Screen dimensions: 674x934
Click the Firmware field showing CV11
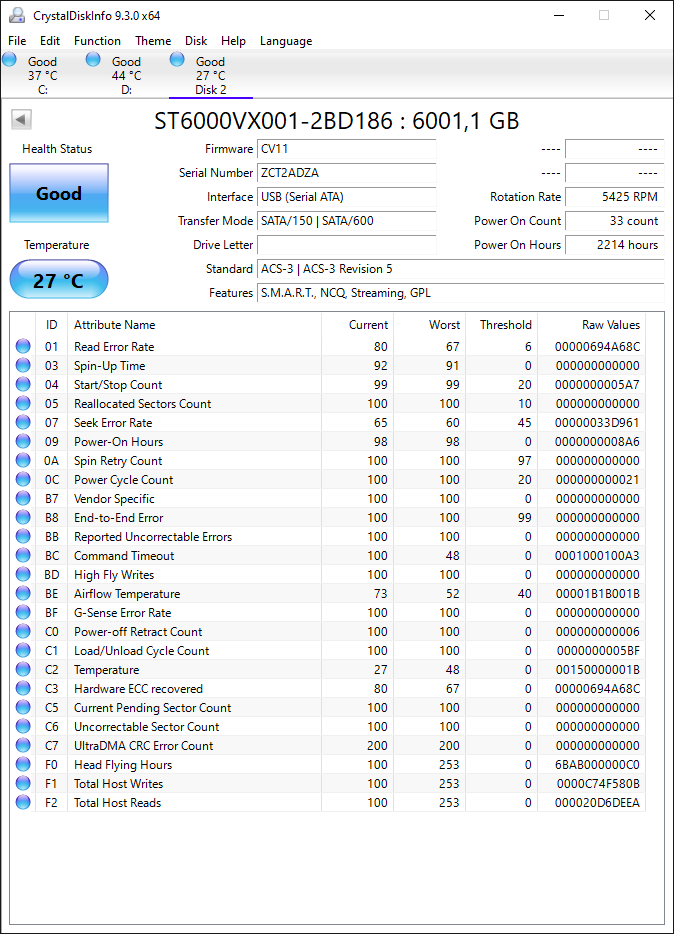point(347,149)
